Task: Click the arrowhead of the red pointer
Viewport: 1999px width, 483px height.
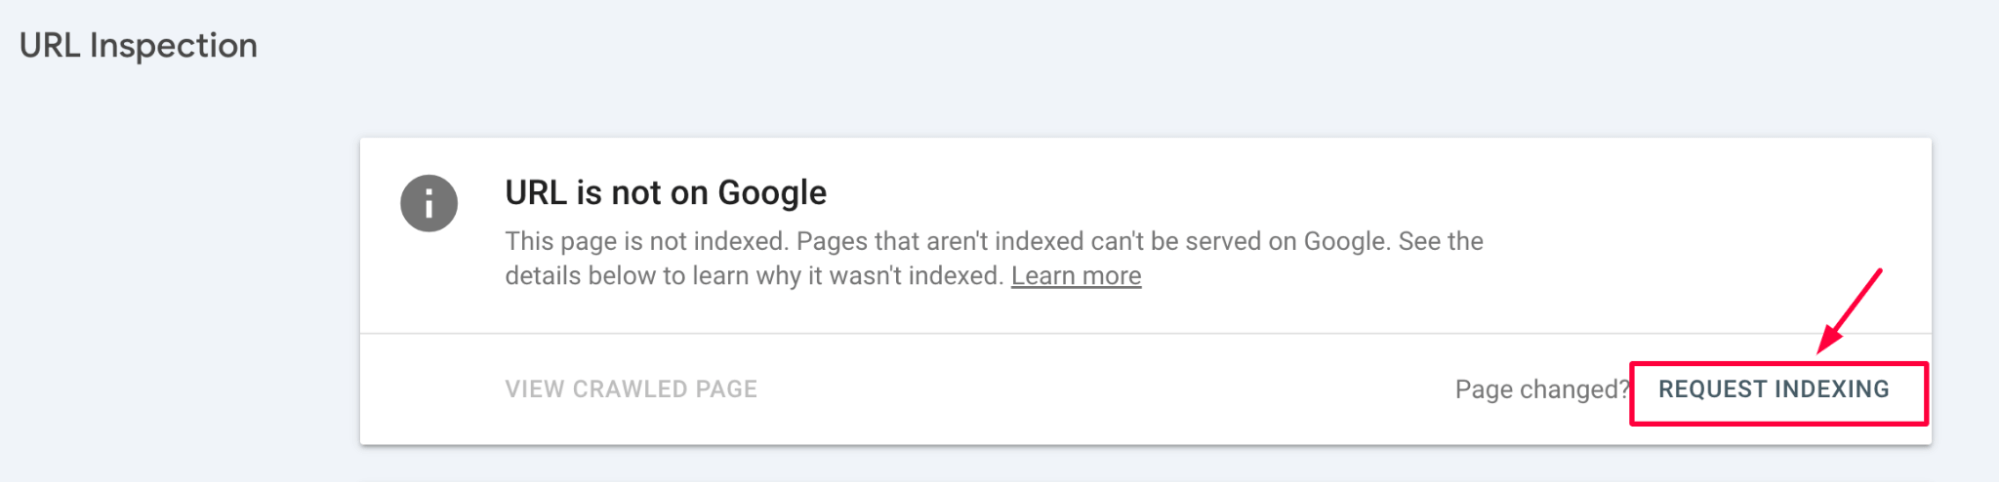Action: 1828,341
